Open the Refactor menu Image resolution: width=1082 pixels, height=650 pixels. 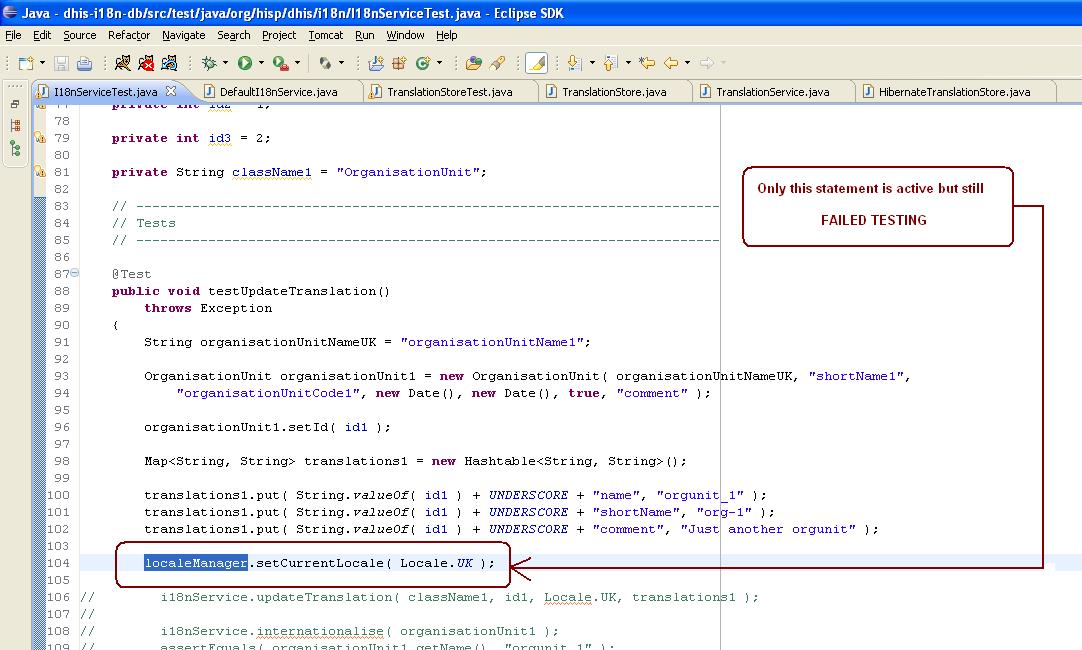tap(129, 35)
